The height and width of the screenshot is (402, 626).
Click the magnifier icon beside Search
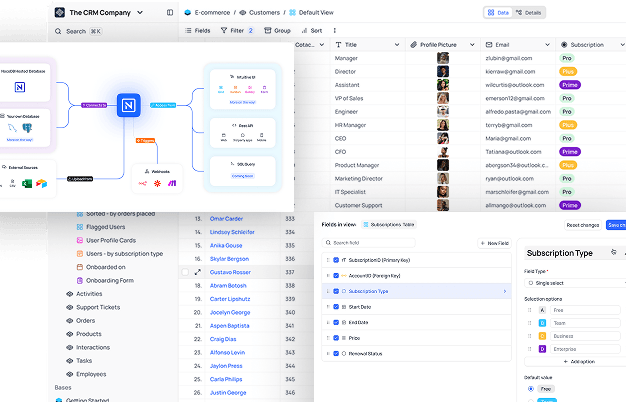[x=58, y=31]
